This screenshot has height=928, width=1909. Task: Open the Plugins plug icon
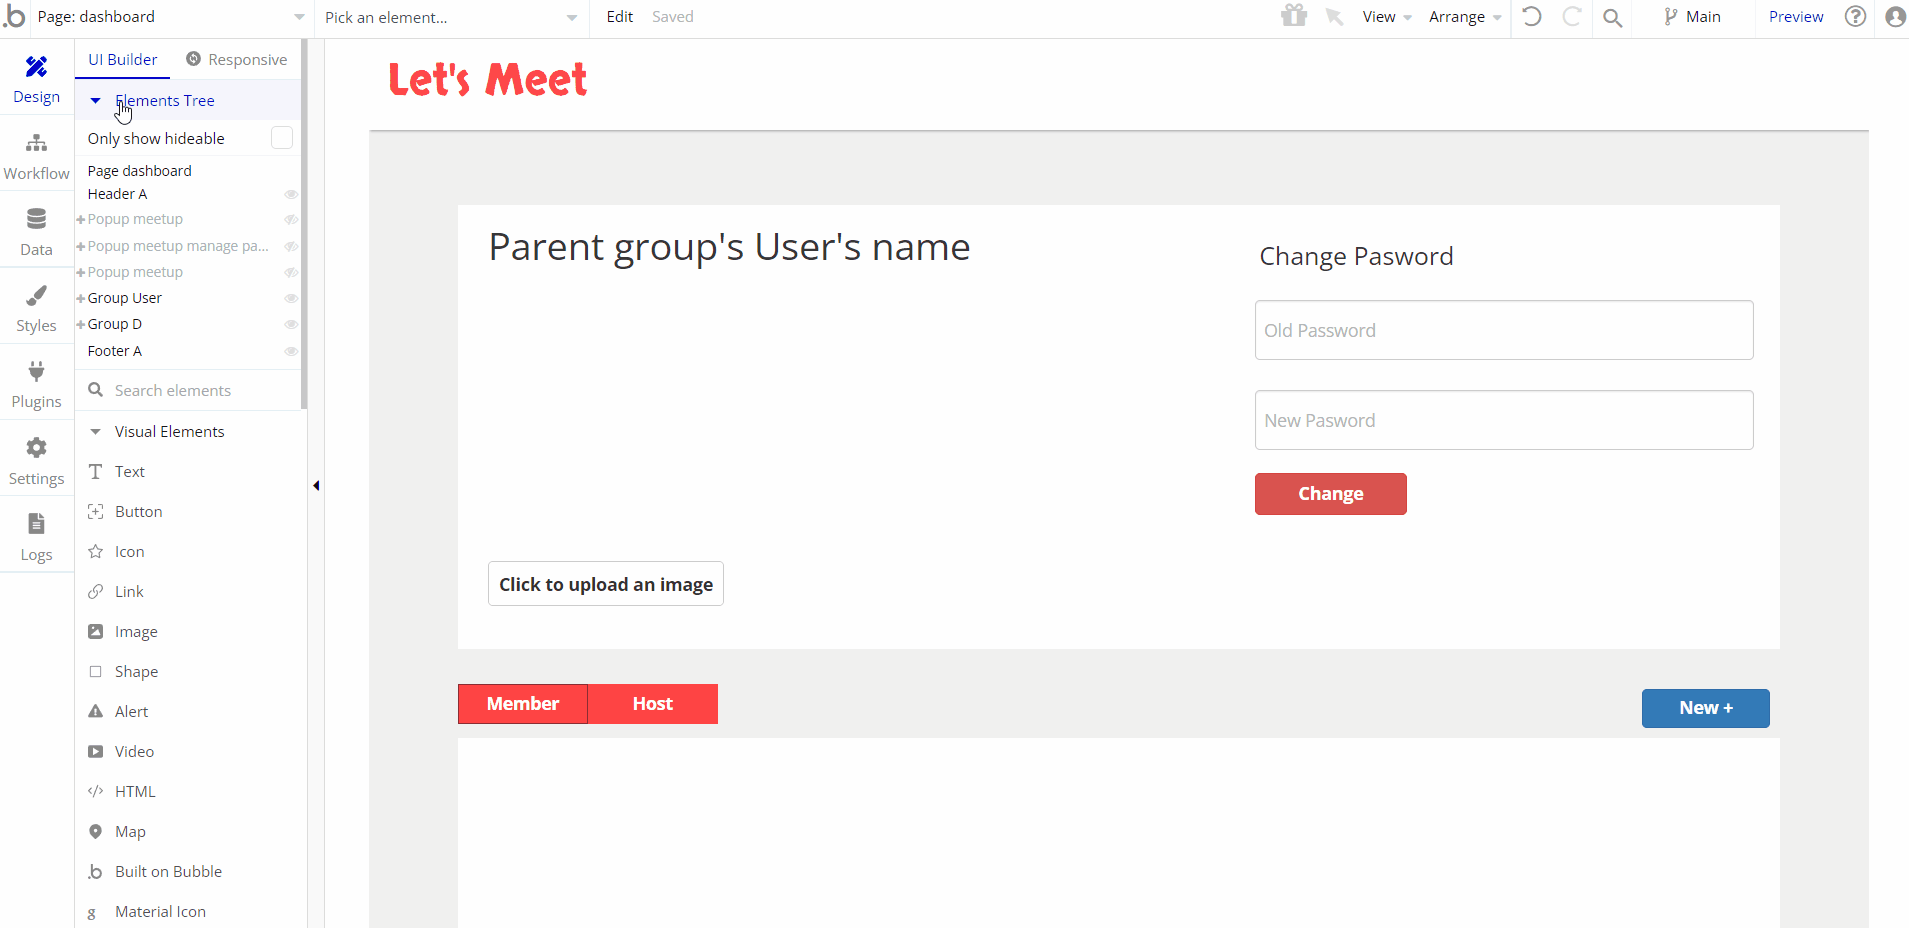tap(36, 372)
